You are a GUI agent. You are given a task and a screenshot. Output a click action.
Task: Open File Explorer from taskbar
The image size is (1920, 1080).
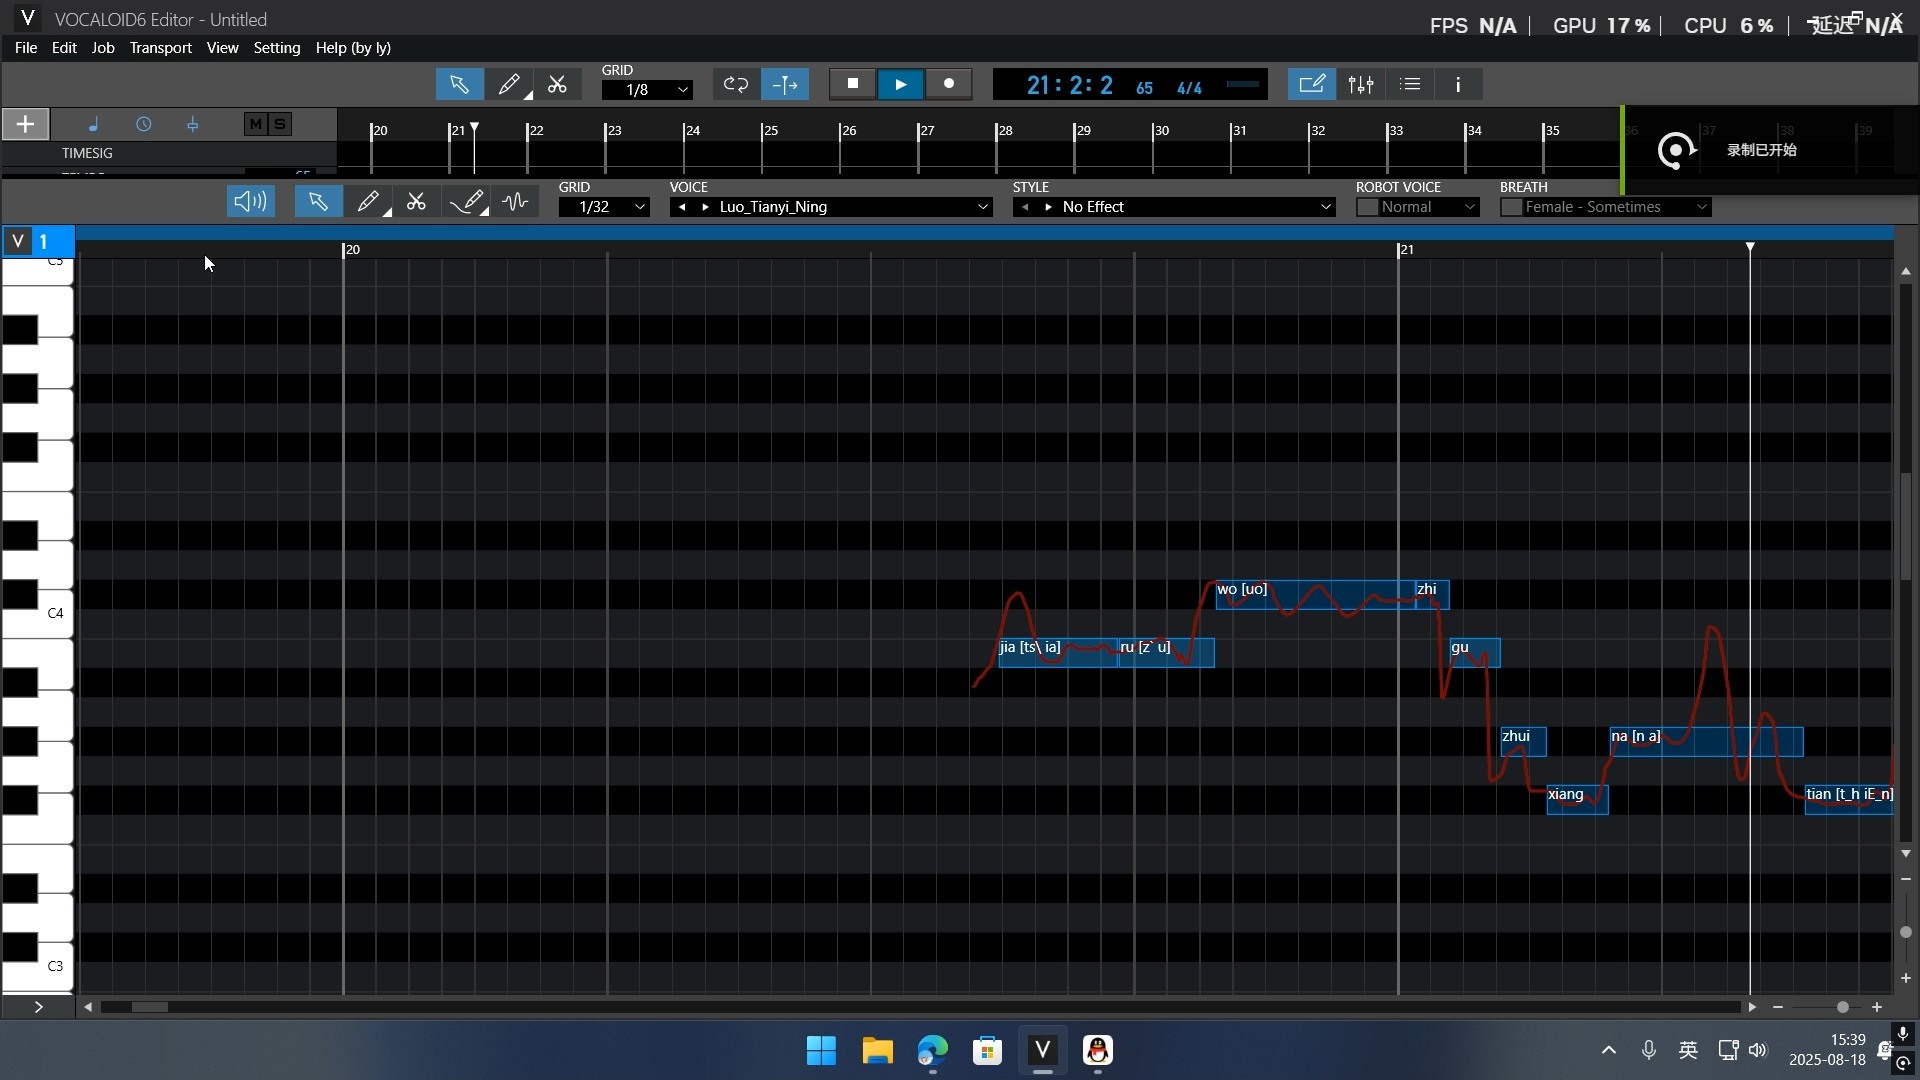tap(877, 1051)
